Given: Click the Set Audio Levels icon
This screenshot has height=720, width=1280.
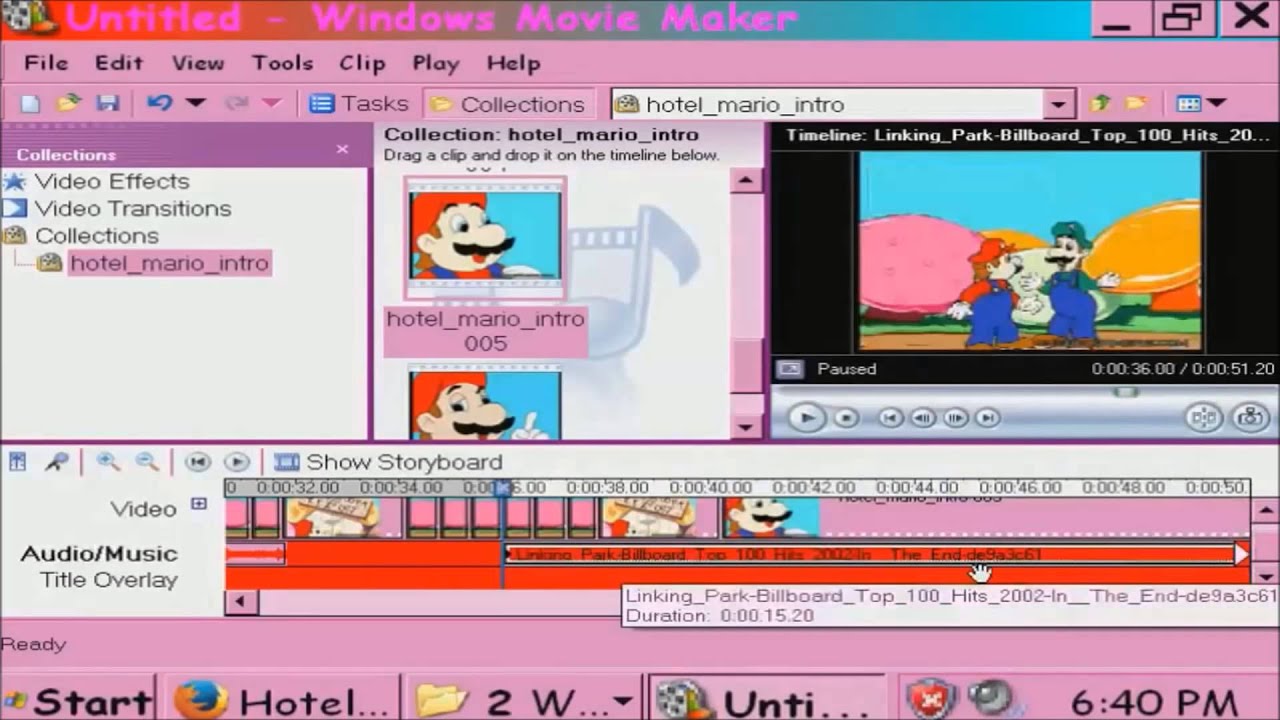Looking at the screenshot, I should (x=18, y=462).
